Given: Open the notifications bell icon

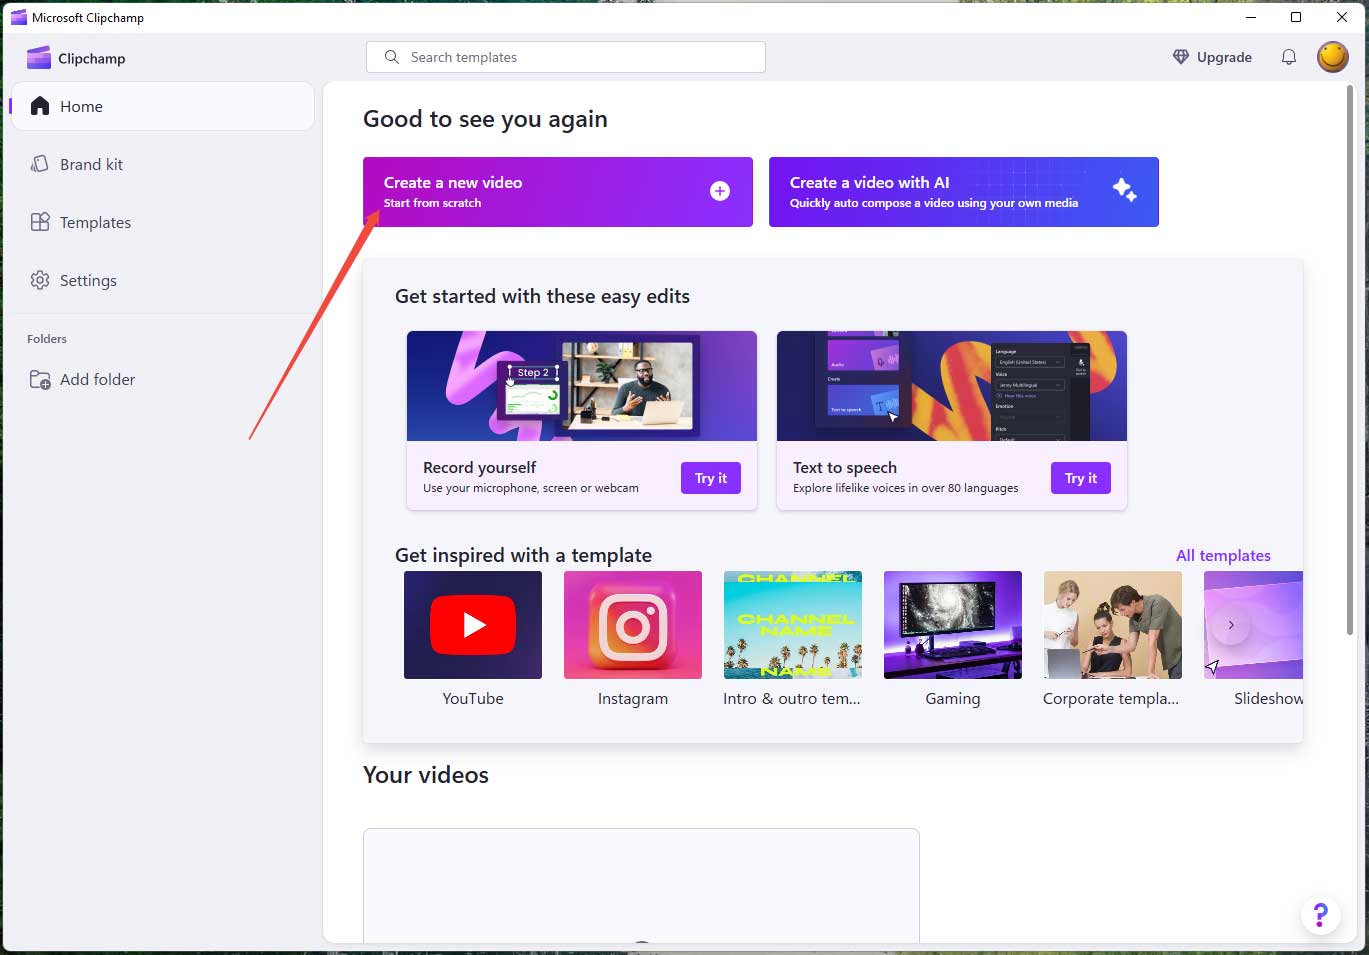Looking at the screenshot, I should (1289, 57).
